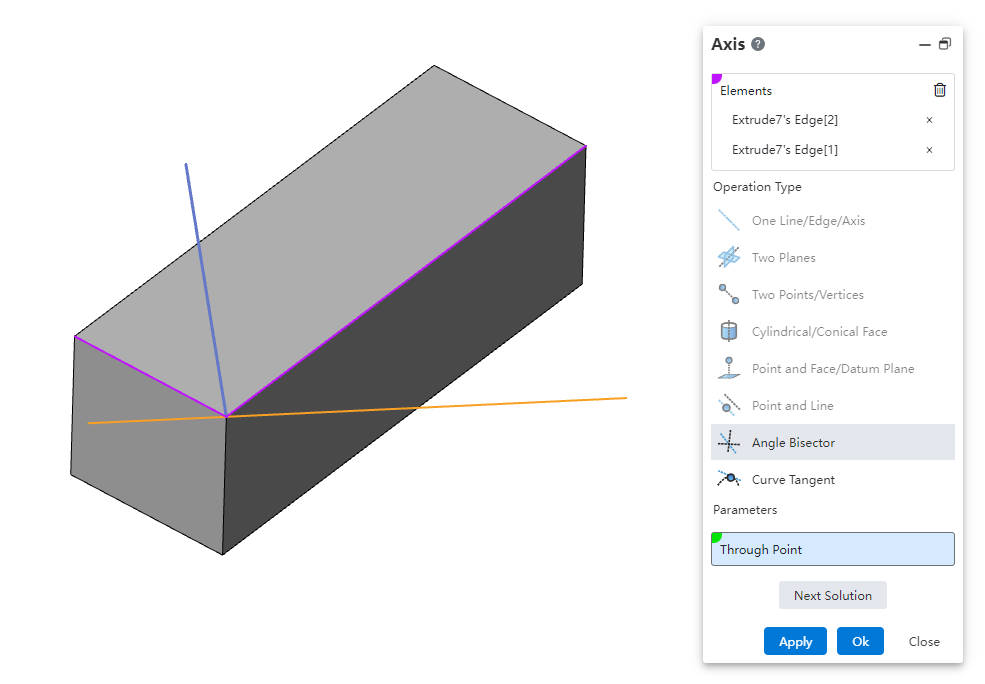Screen dimensions: 985x684
Task: Click the Next Solution button
Action: (x=832, y=595)
